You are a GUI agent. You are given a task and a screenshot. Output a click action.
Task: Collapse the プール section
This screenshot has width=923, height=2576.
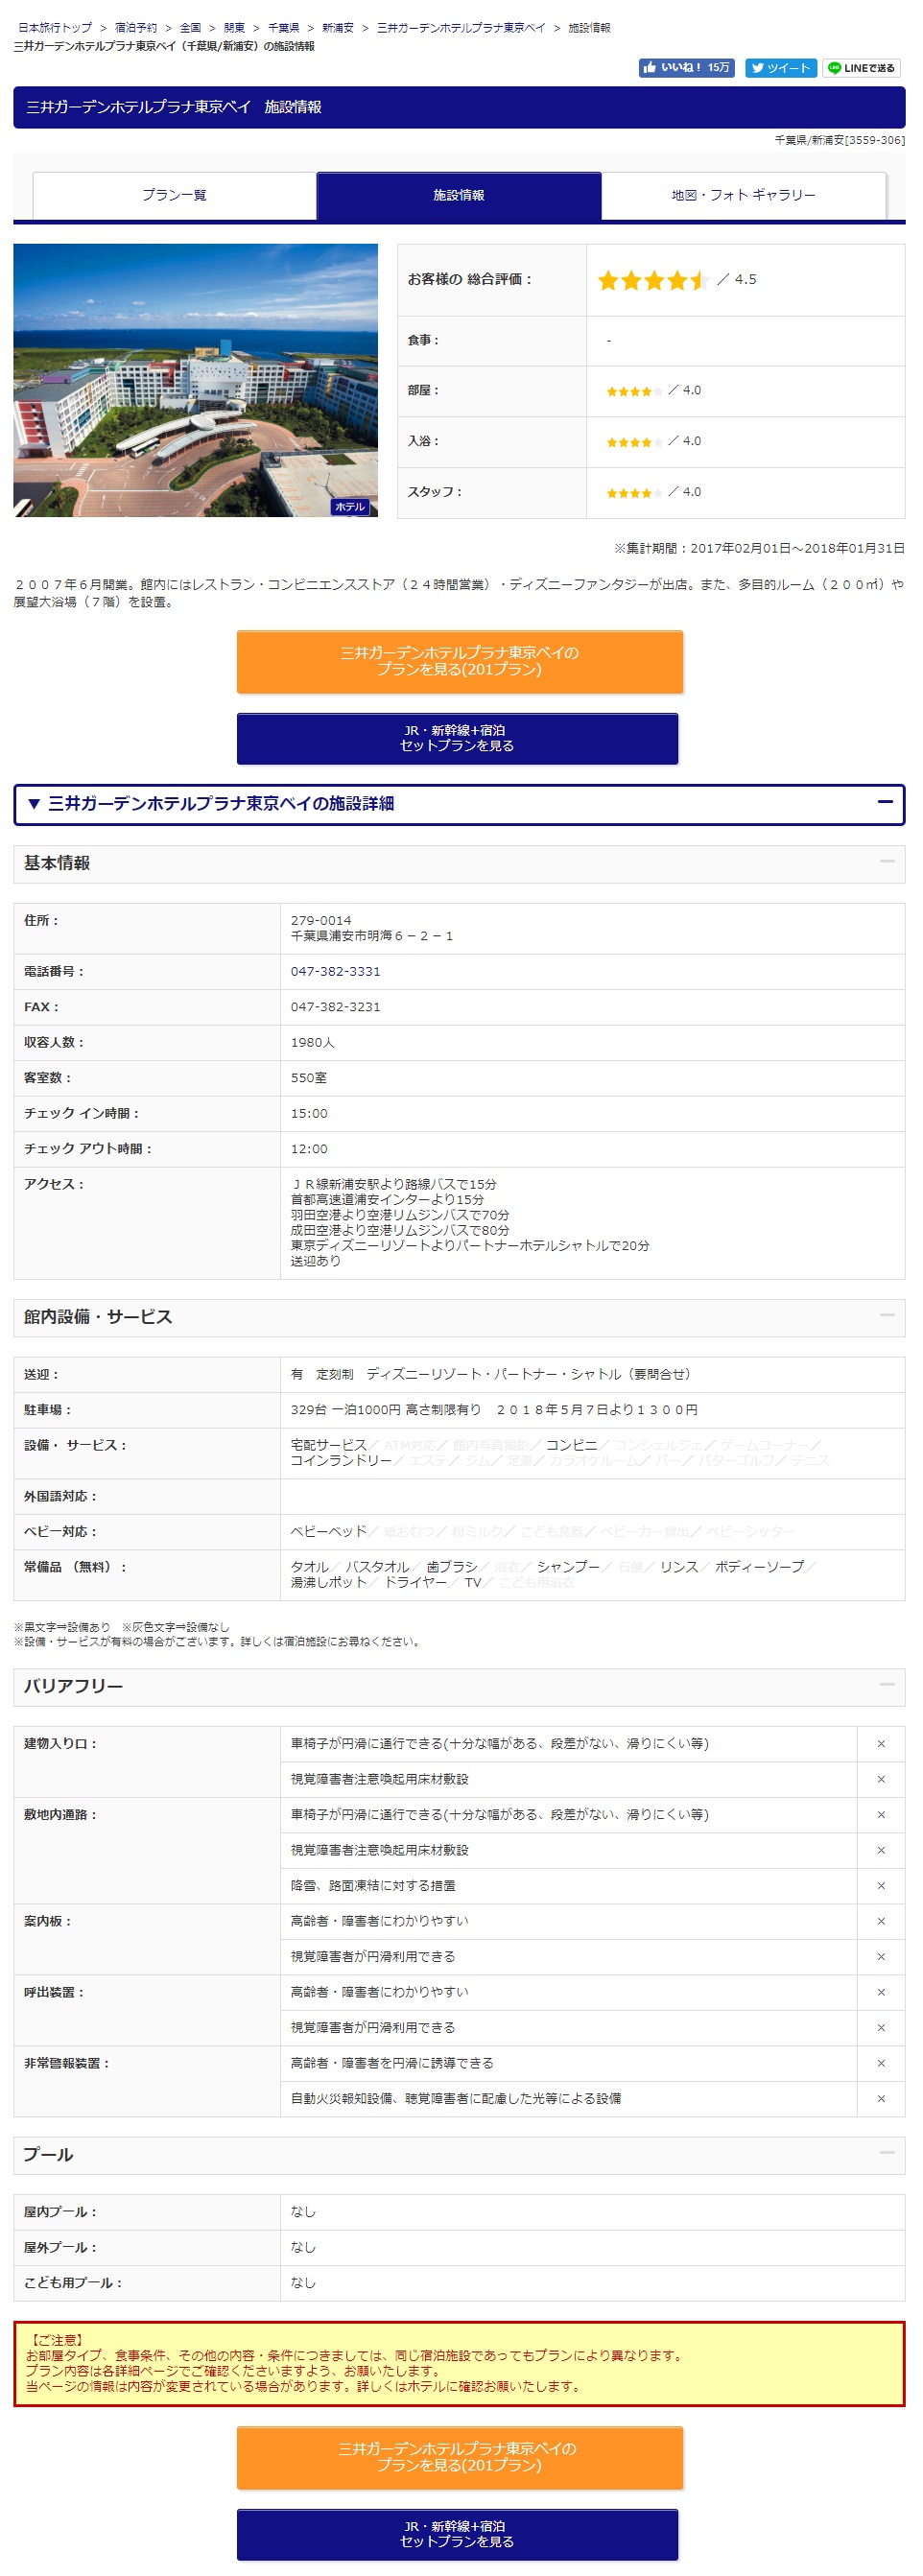886,2153
